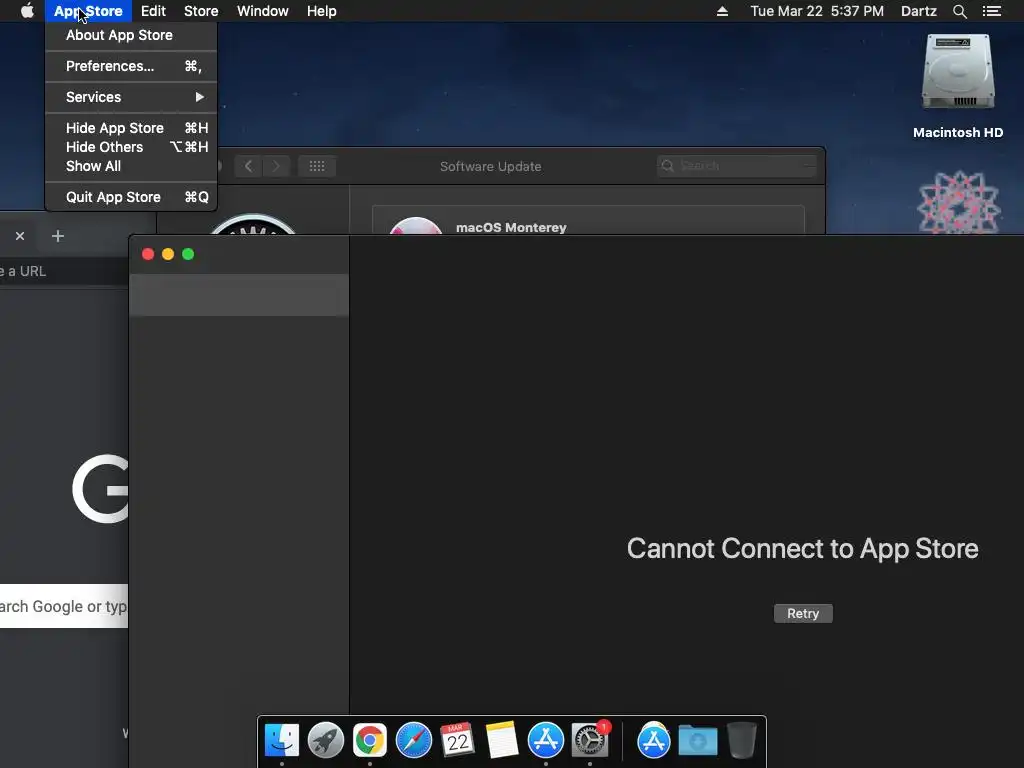
Task: Click the Google search box
Action: click(x=64, y=606)
